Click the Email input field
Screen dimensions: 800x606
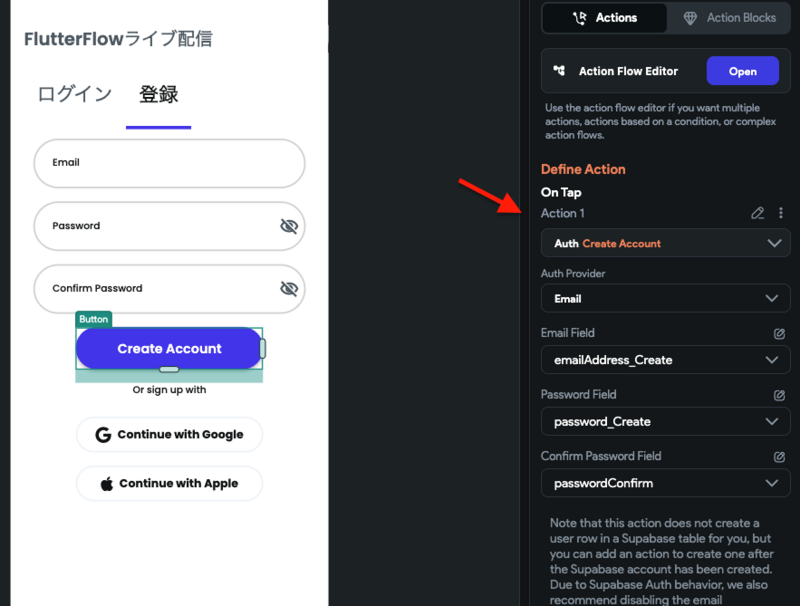[x=169, y=163]
